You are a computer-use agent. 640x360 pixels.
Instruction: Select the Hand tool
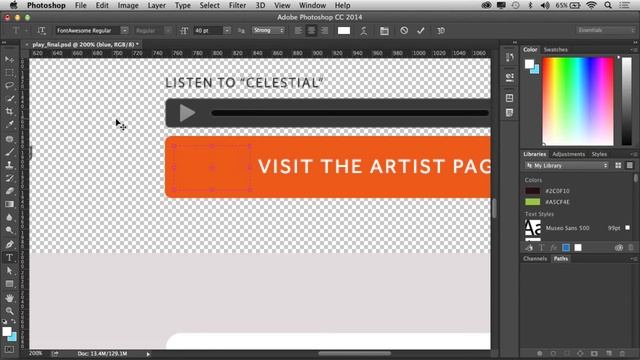(x=9, y=298)
